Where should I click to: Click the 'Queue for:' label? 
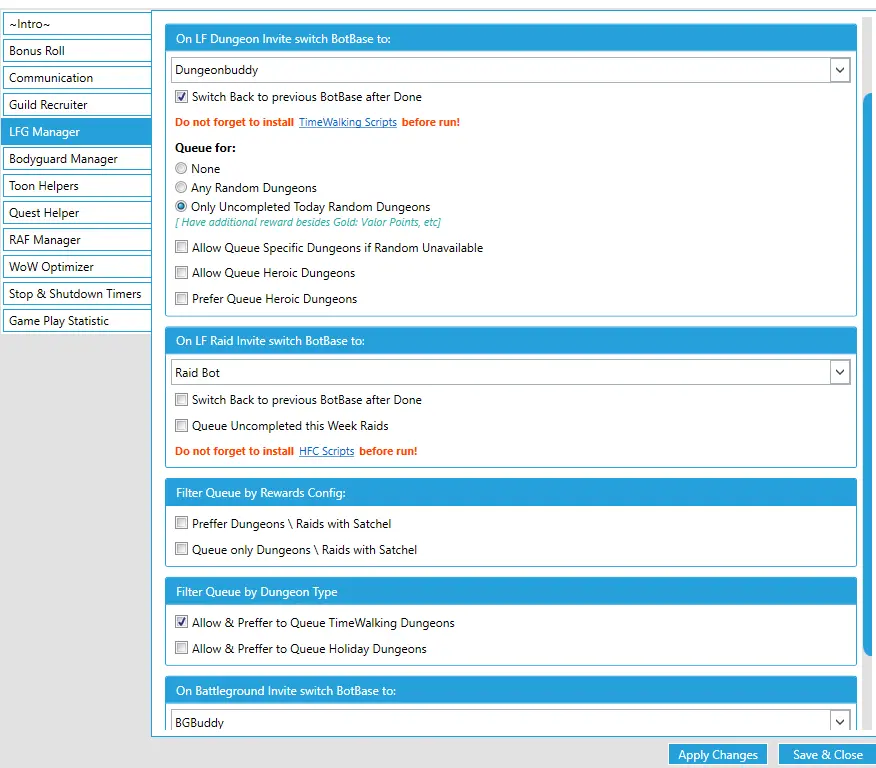tap(206, 148)
